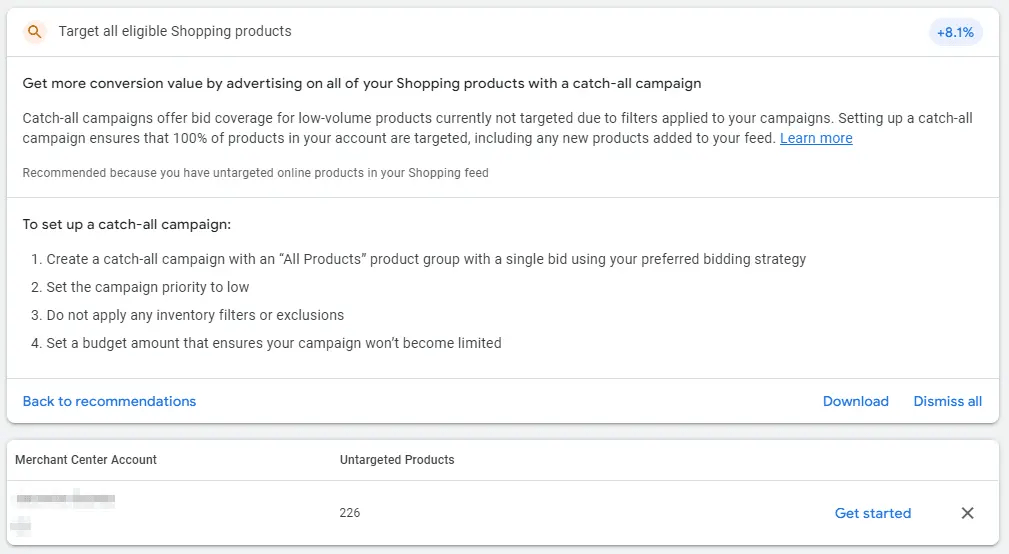Click the Untargeted Products column header

(x=397, y=460)
